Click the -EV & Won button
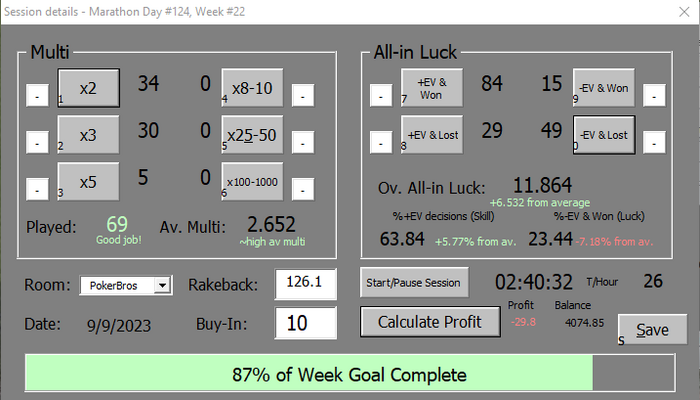The image size is (700, 400). tap(604, 88)
